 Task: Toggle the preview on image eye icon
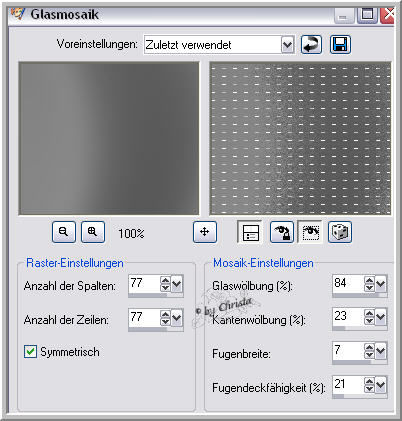point(311,232)
